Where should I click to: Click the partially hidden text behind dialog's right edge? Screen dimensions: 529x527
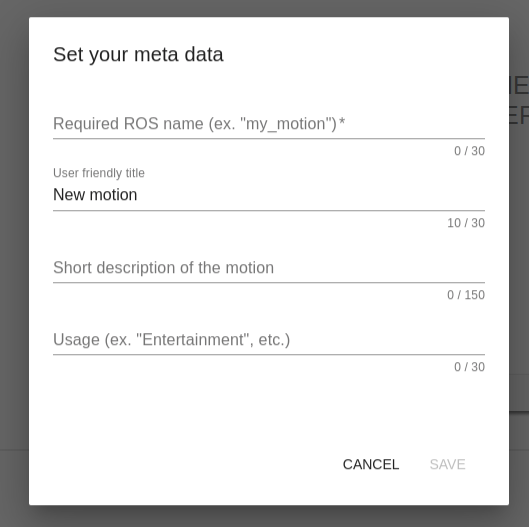[519, 100]
